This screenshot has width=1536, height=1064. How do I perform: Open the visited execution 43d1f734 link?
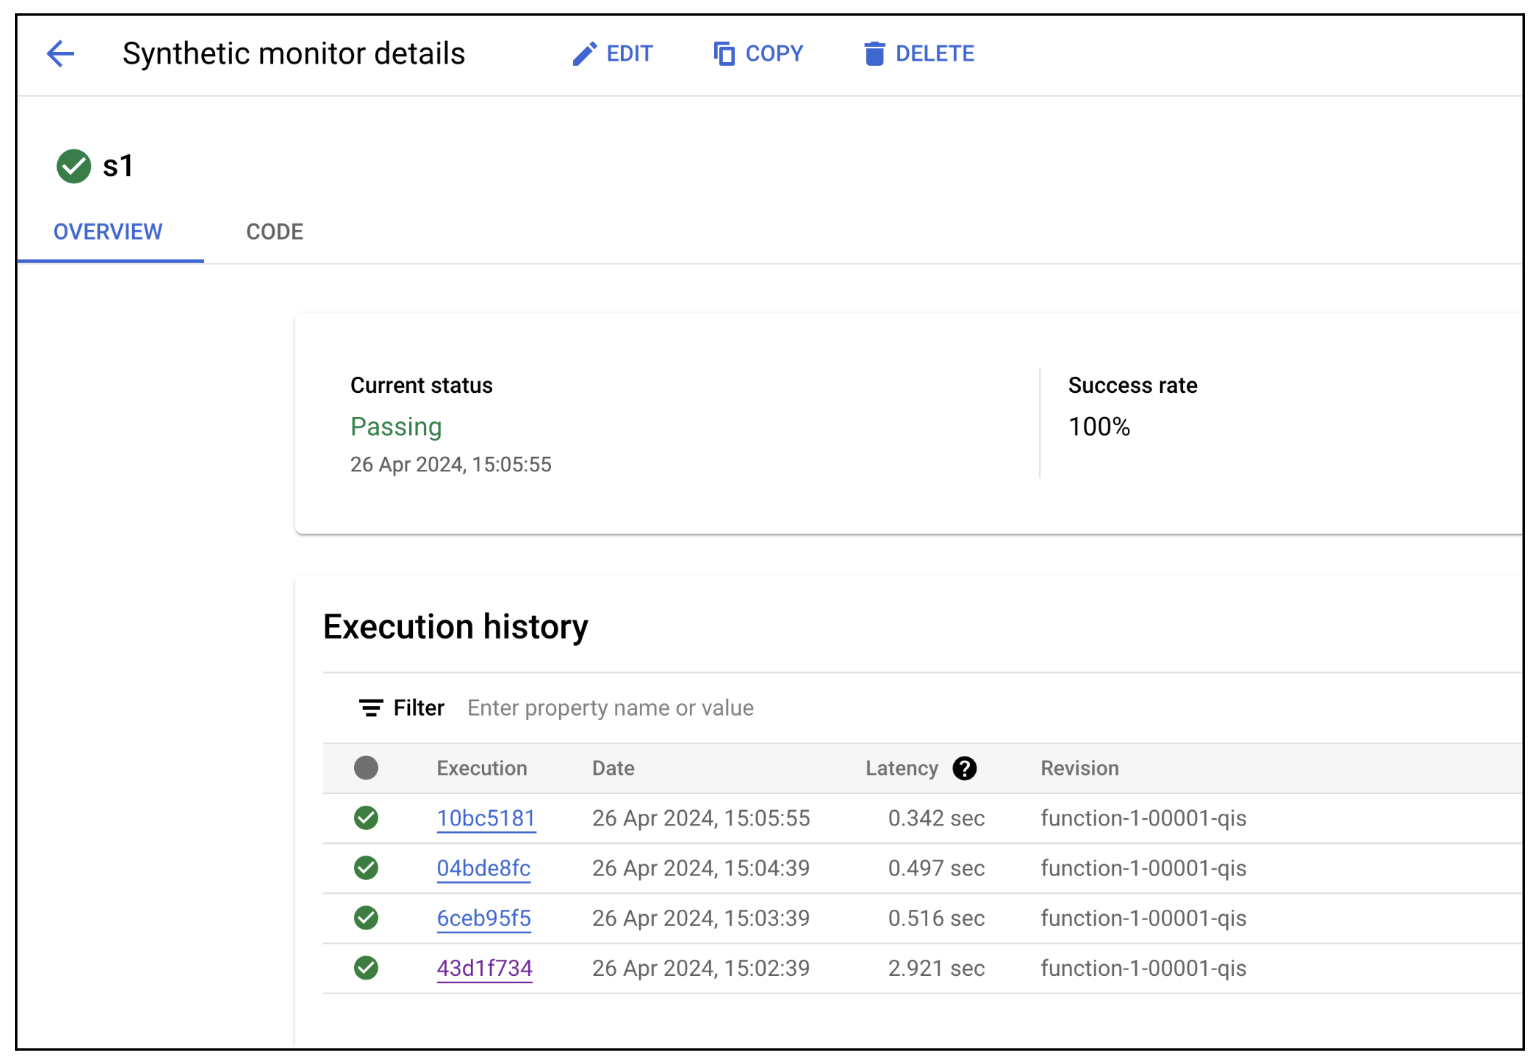tap(484, 968)
